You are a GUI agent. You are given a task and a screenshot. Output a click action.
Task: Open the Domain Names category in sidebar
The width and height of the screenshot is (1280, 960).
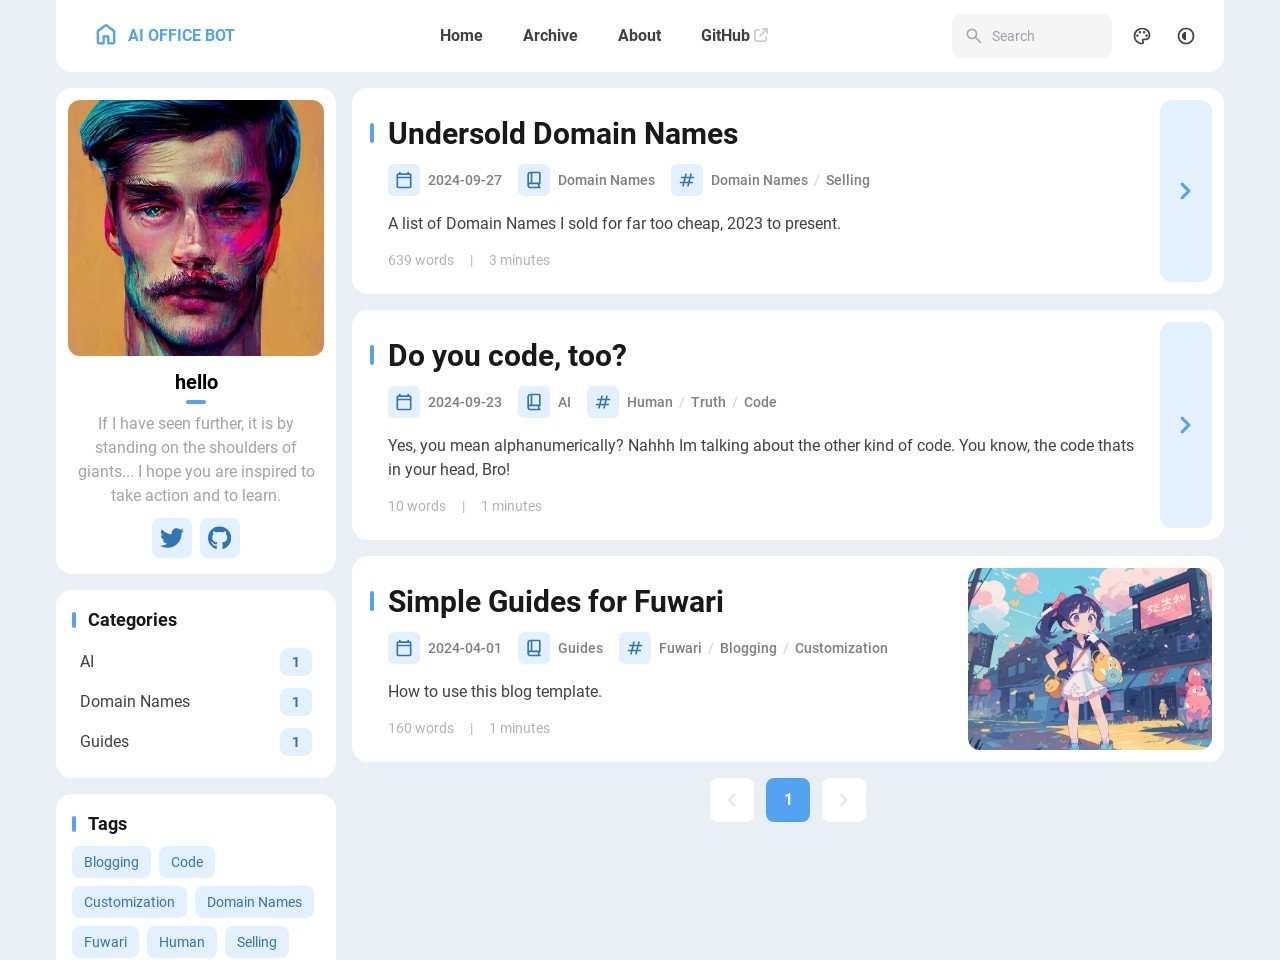pos(196,702)
